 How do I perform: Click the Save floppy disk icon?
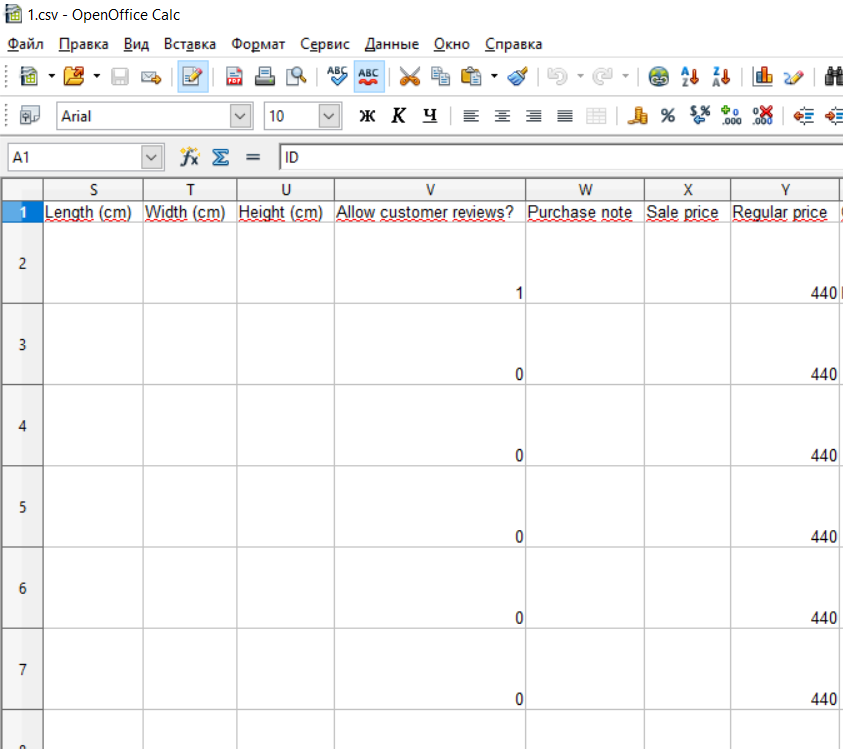(x=119, y=76)
